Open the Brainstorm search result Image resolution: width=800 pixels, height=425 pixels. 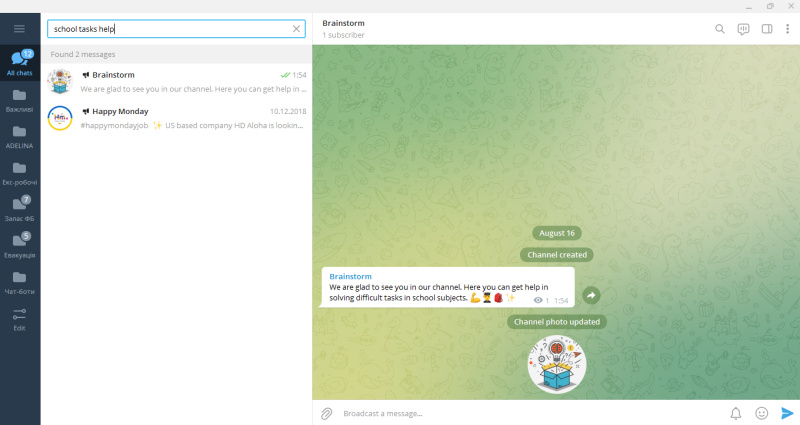tap(177, 82)
